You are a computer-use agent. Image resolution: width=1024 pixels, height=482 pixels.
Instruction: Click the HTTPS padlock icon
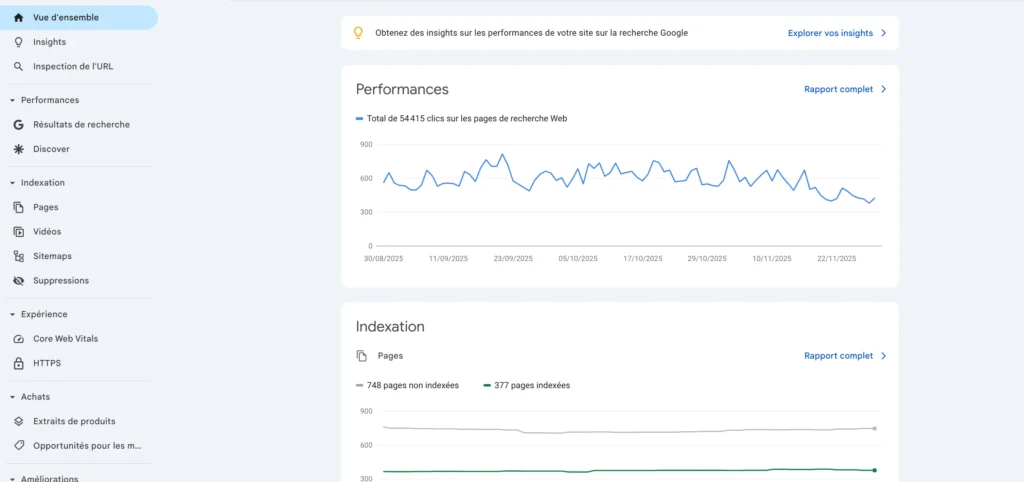(x=18, y=363)
